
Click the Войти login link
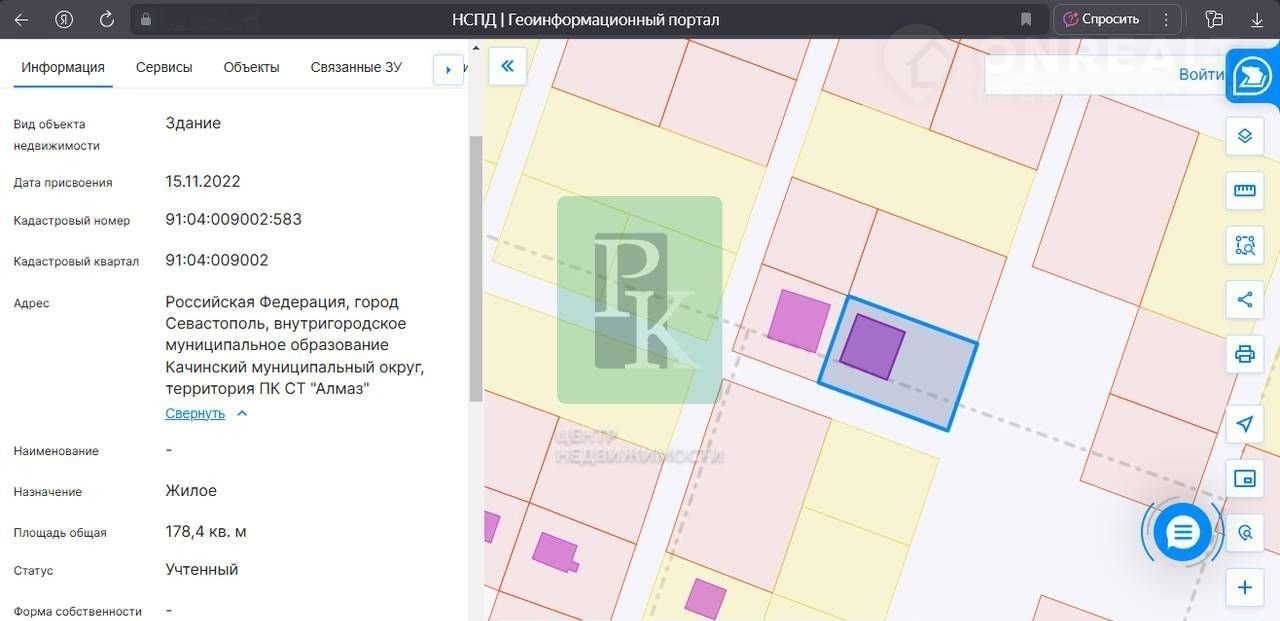click(1200, 74)
